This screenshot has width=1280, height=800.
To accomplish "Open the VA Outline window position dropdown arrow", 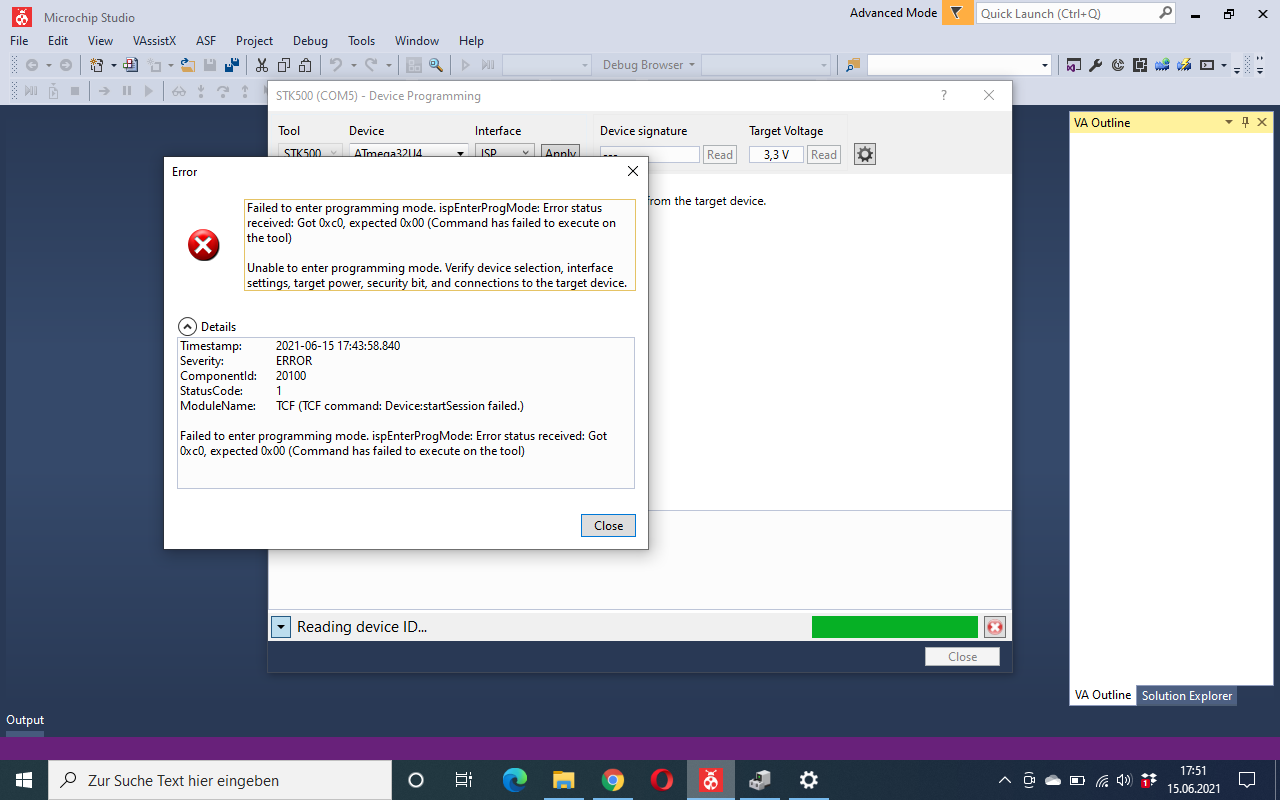I will 1229,122.
